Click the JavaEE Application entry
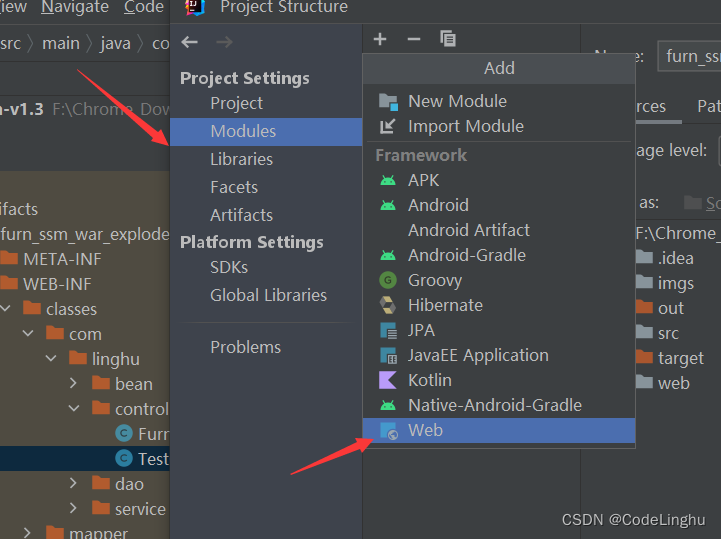This screenshot has width=721, height=539. [478, 355]
